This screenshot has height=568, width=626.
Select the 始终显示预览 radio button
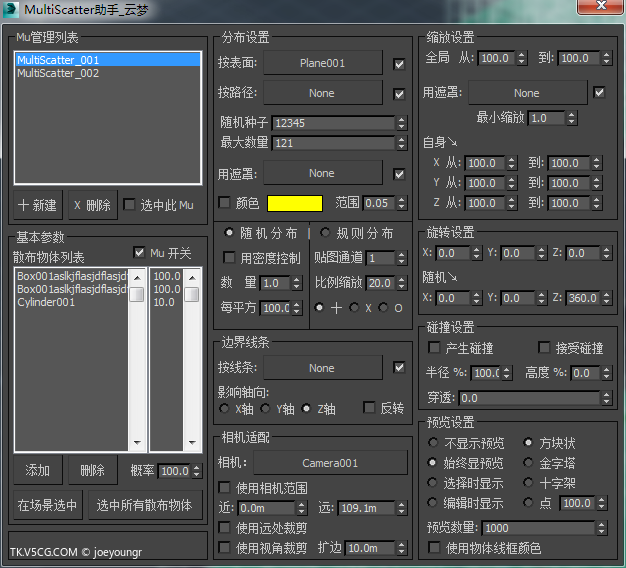click(432, 462)
